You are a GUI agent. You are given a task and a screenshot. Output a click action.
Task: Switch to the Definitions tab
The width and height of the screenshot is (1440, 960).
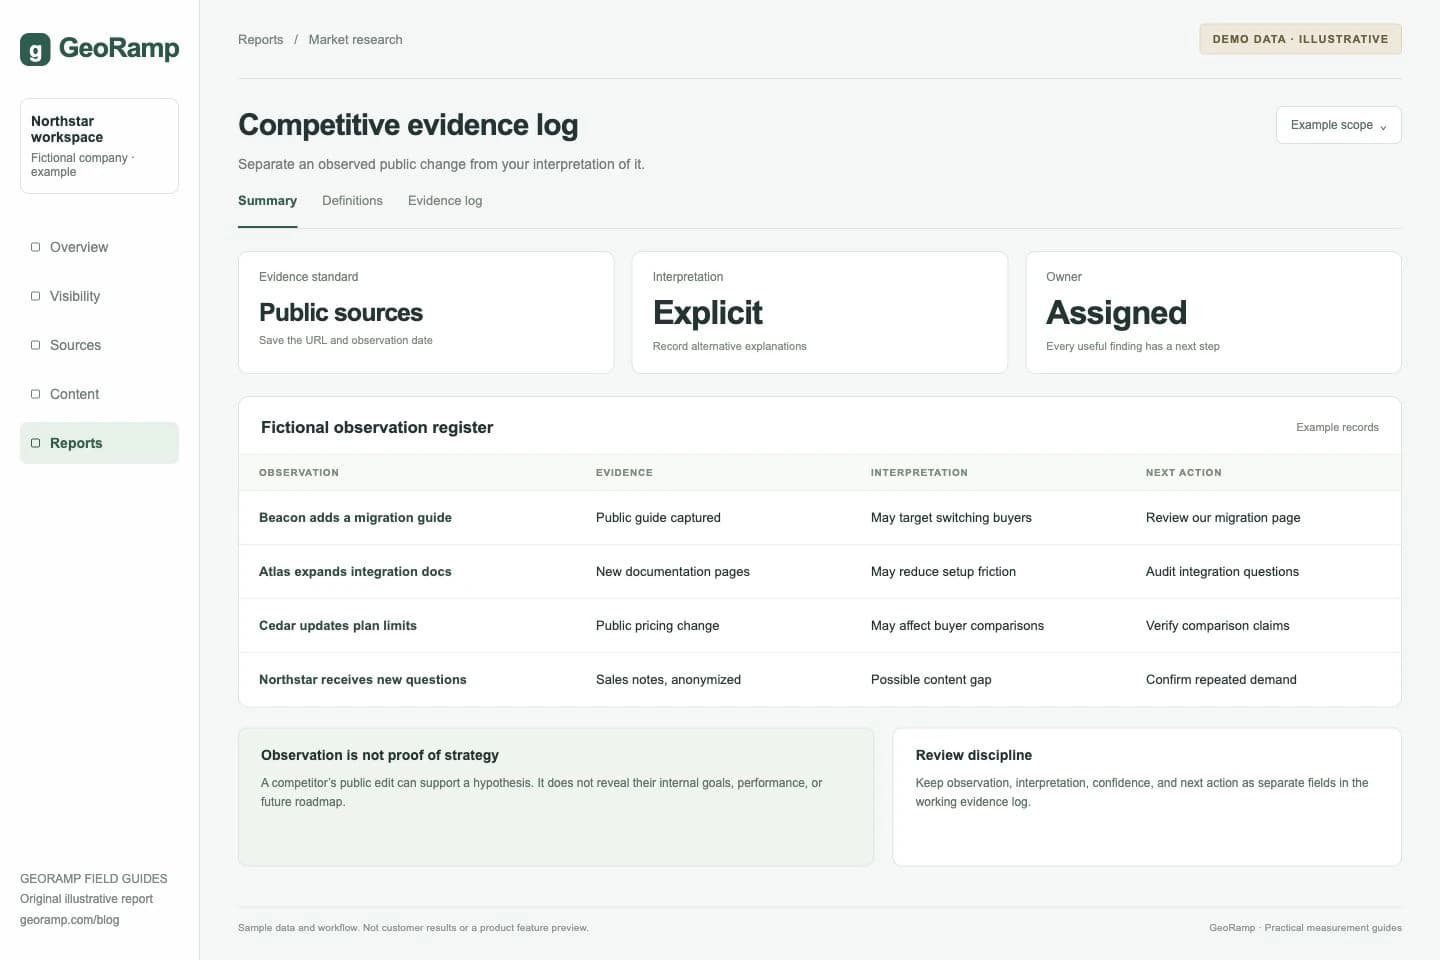[x=352, y=201]
